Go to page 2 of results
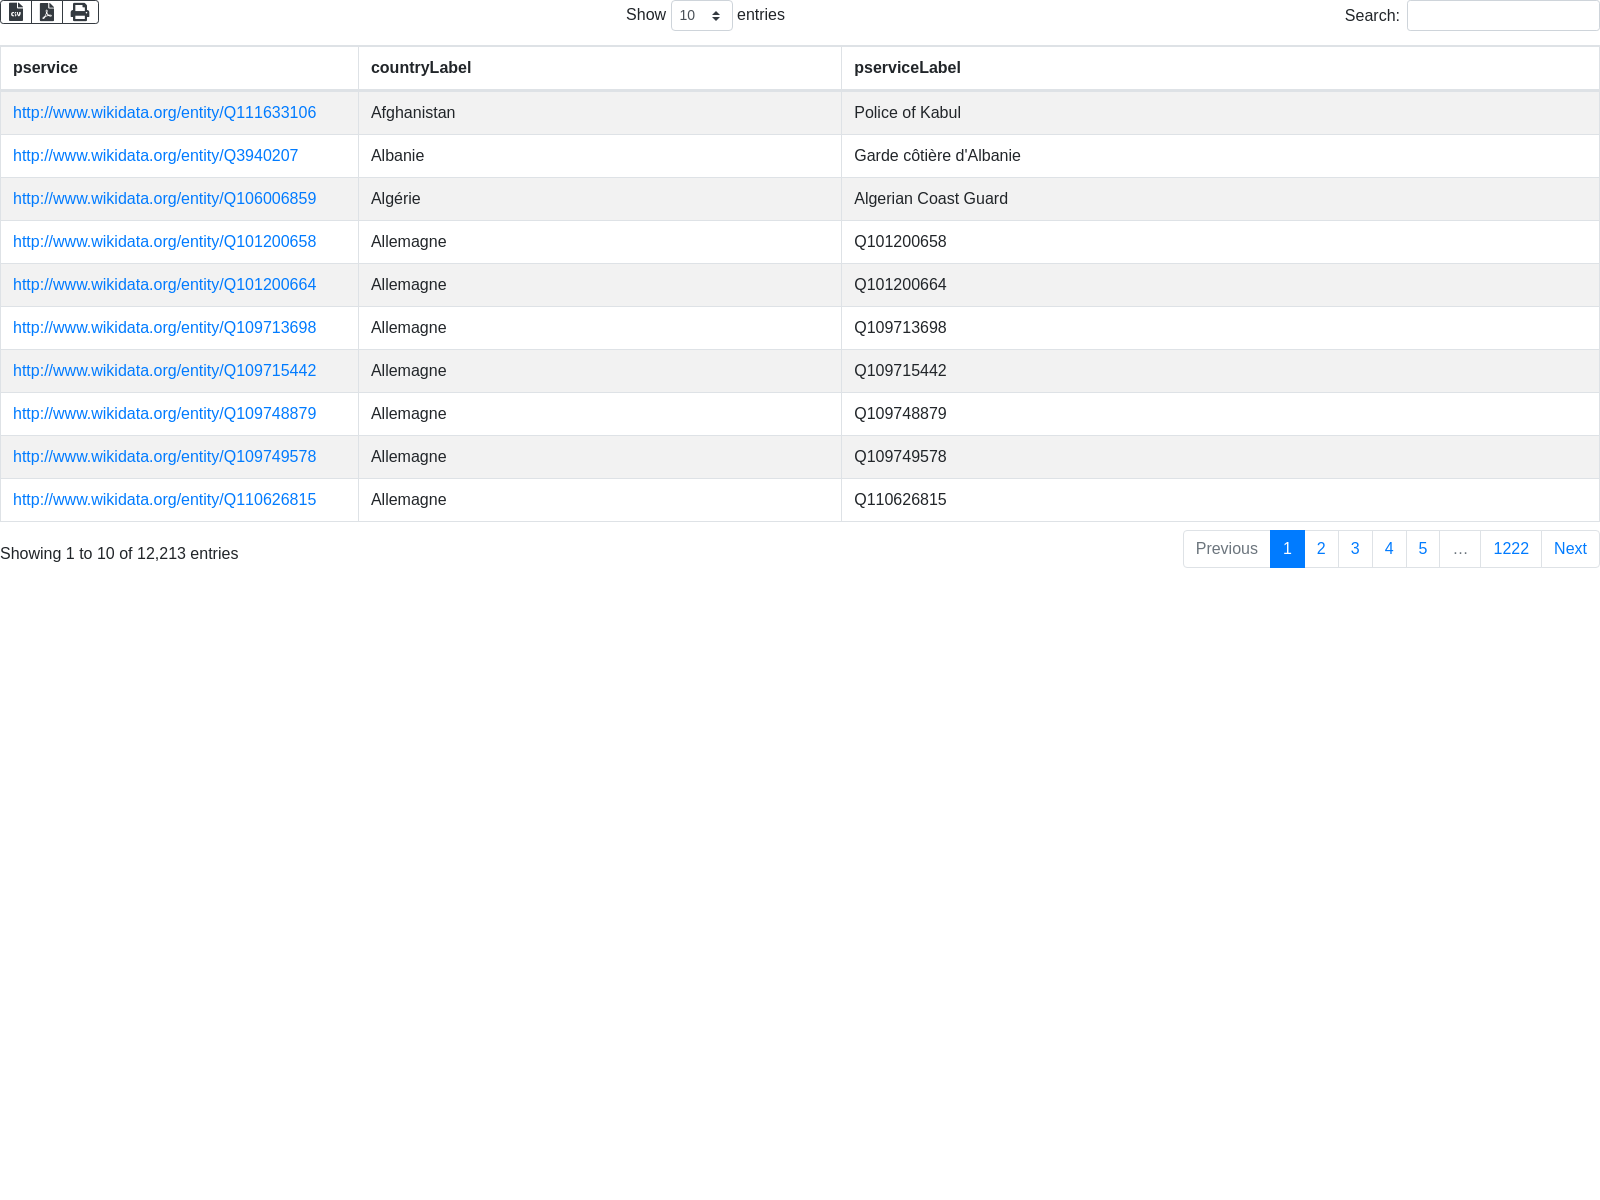 click(1321, 549)
